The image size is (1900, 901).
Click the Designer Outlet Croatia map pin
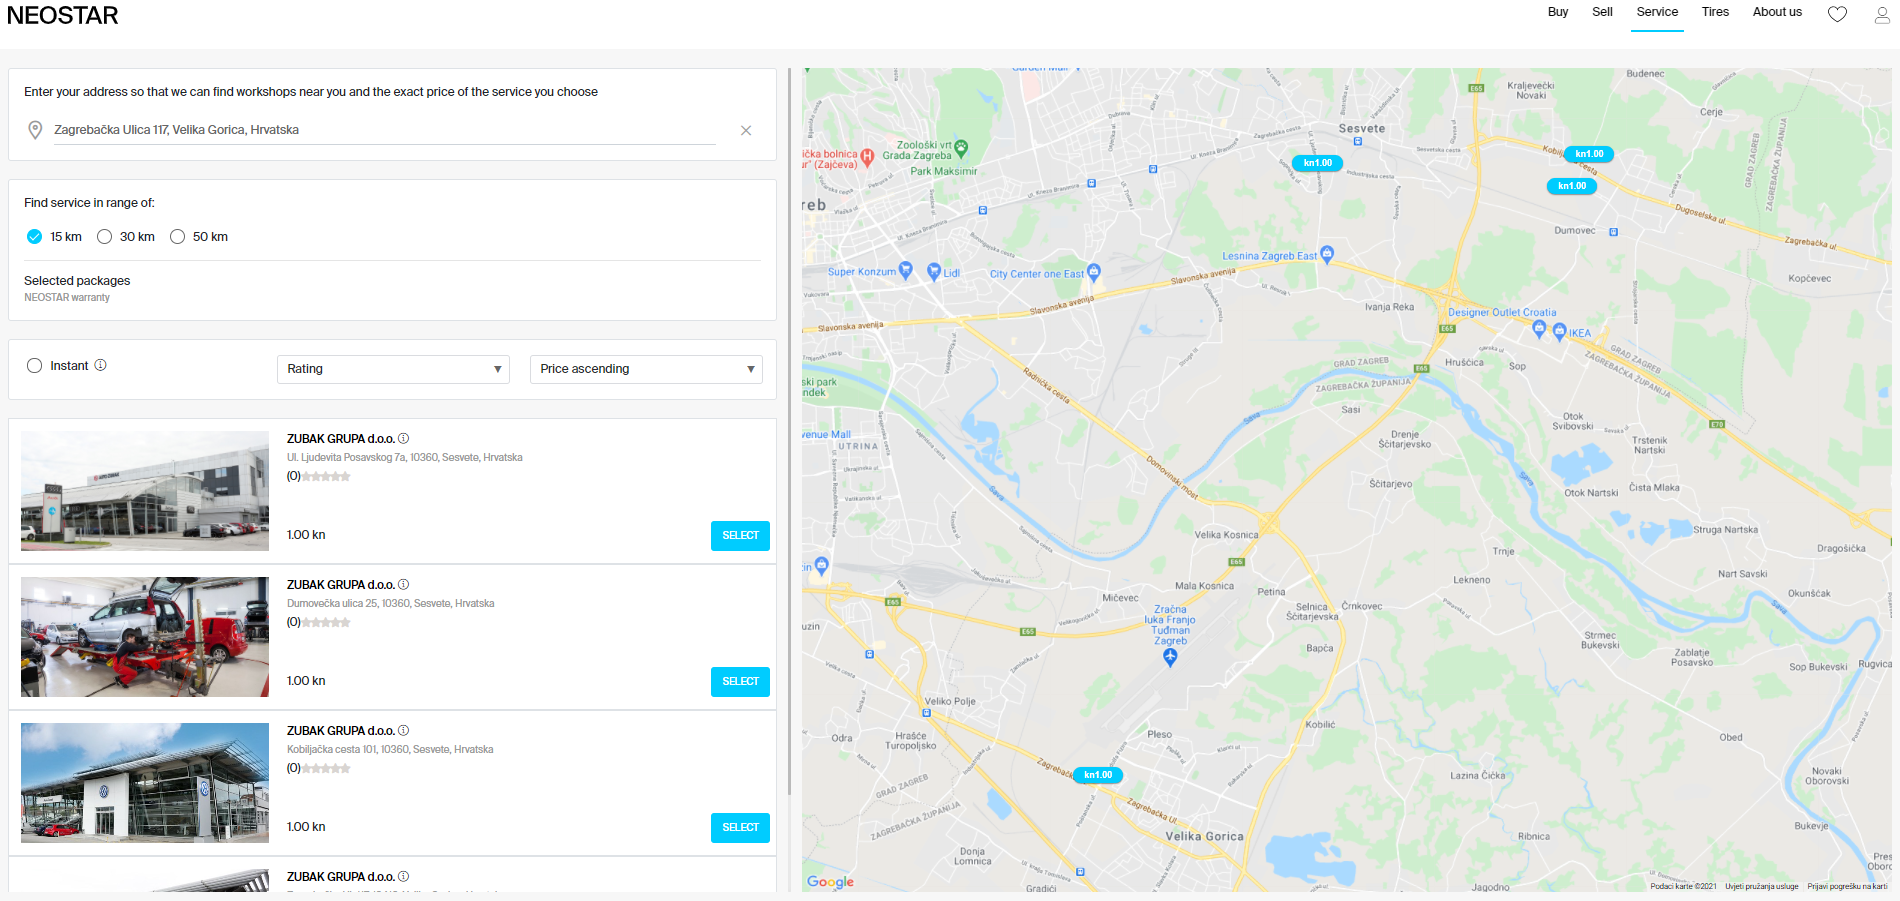coord(1539,328)
